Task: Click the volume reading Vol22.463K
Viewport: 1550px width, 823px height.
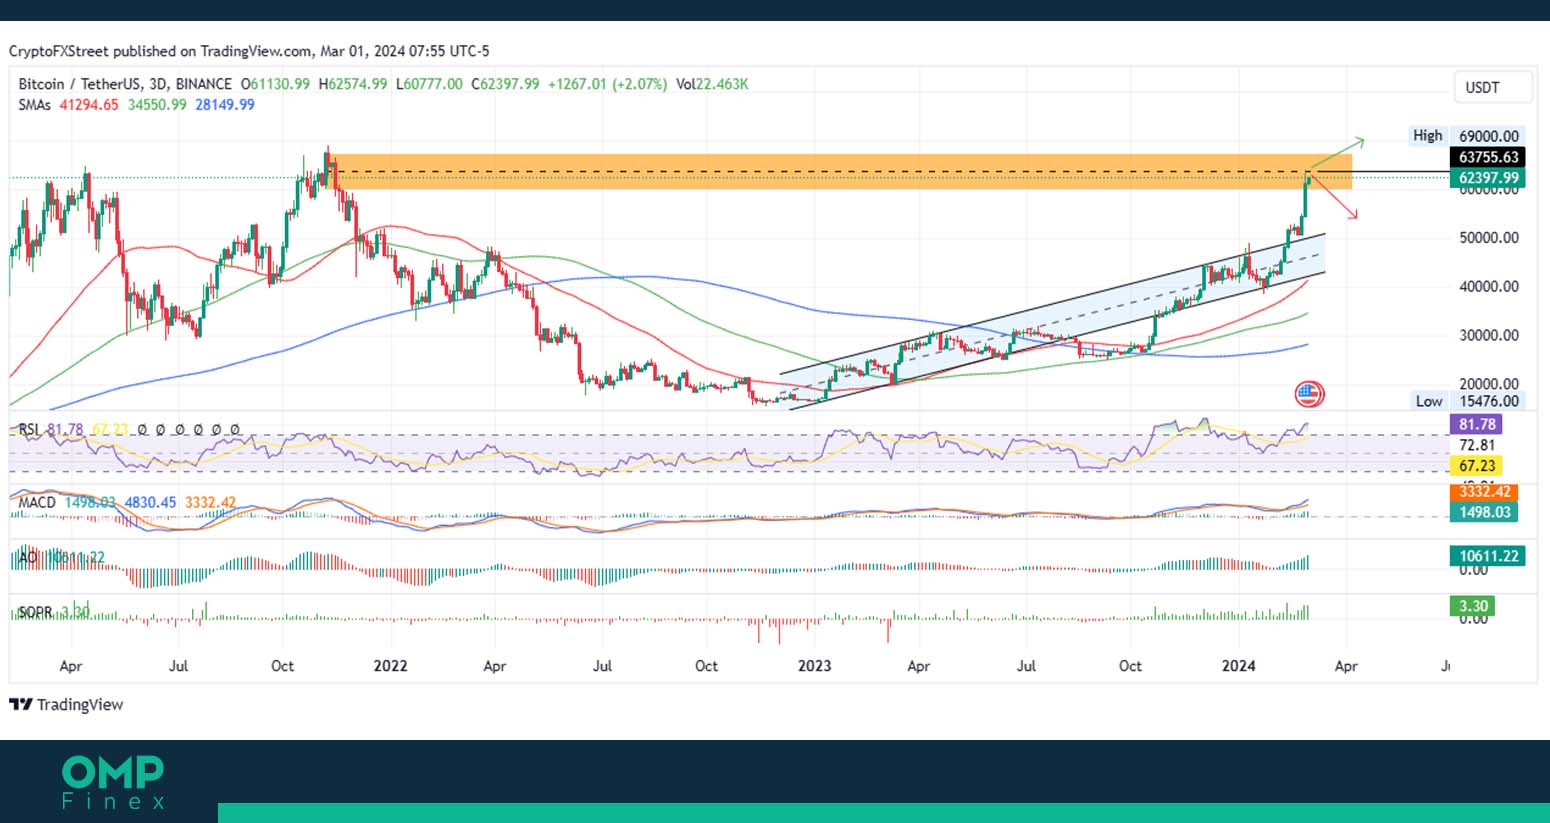Action: pos(712,84)
